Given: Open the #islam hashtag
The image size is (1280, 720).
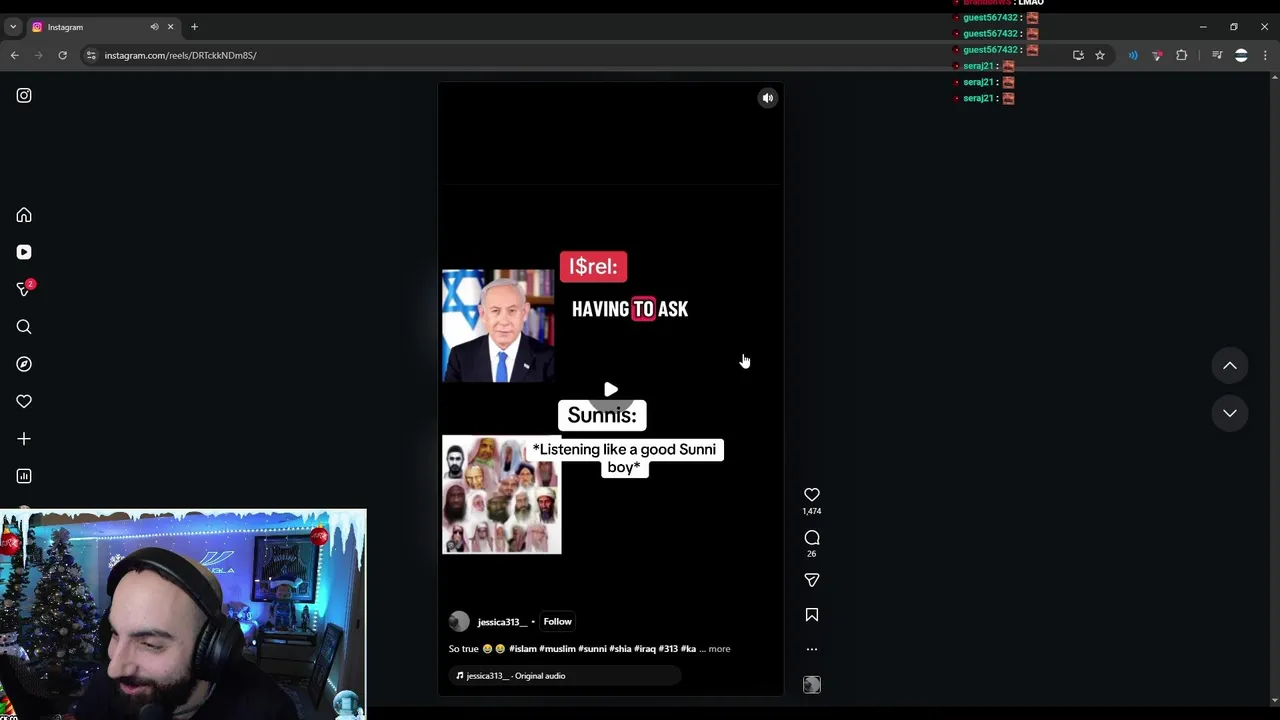Looking at the screenshot, I should point(523,649).
